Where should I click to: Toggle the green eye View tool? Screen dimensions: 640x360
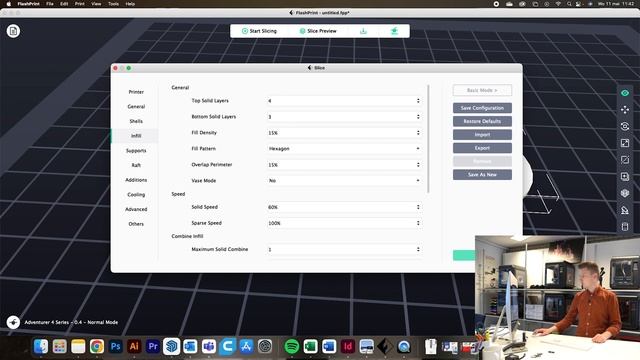tap(625, 93)
